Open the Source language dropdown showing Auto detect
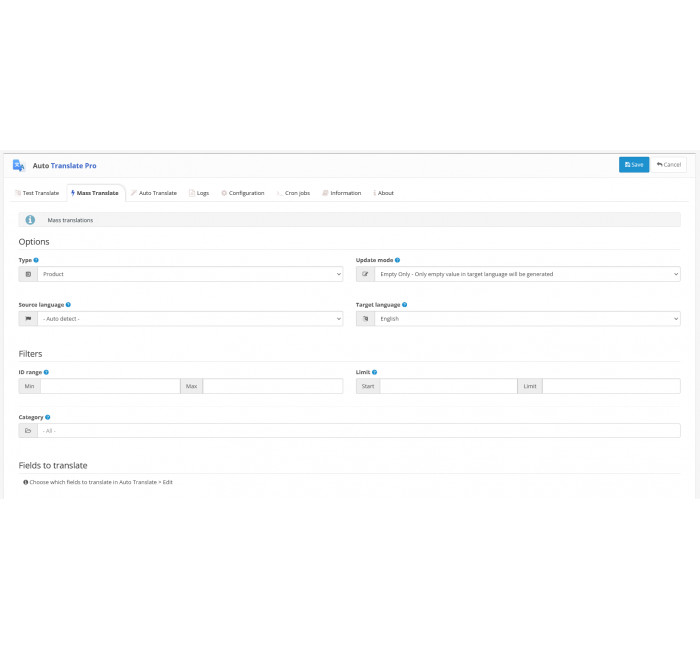The width and height of the screenshot is (700, 650). [190, 319]
